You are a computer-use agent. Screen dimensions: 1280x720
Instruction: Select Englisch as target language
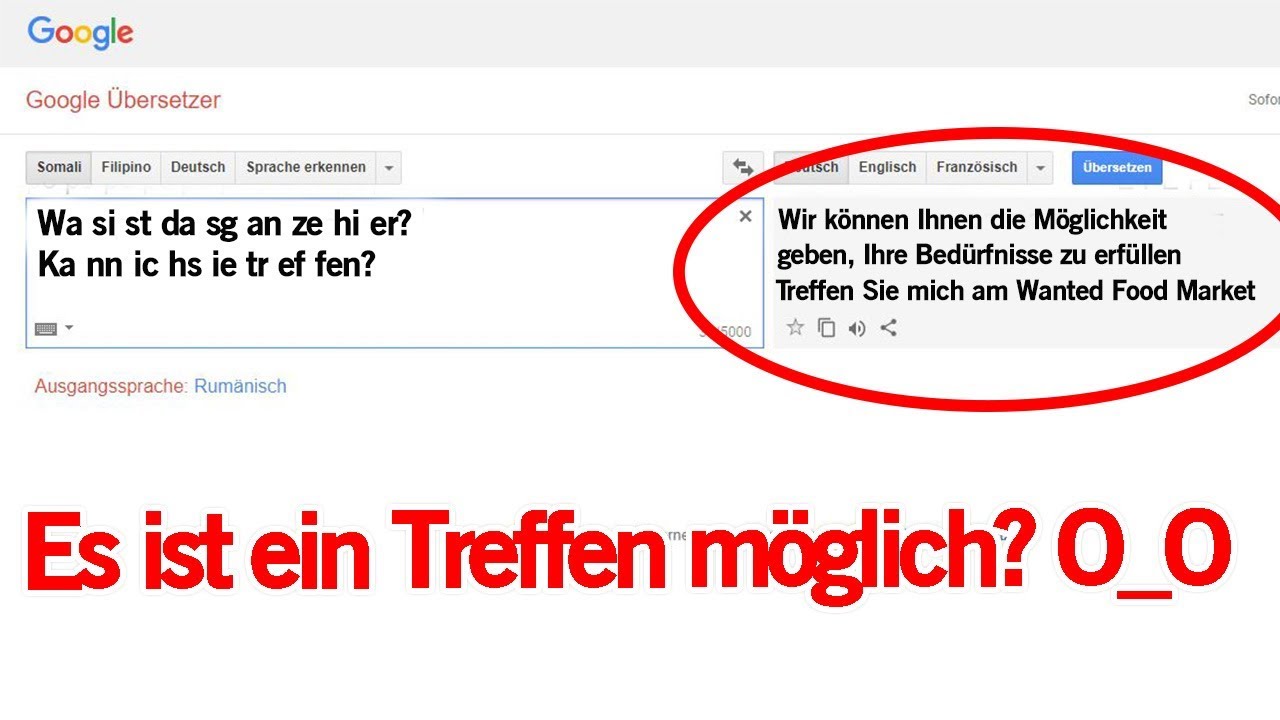pyautogui.click(x=887, y=167)
